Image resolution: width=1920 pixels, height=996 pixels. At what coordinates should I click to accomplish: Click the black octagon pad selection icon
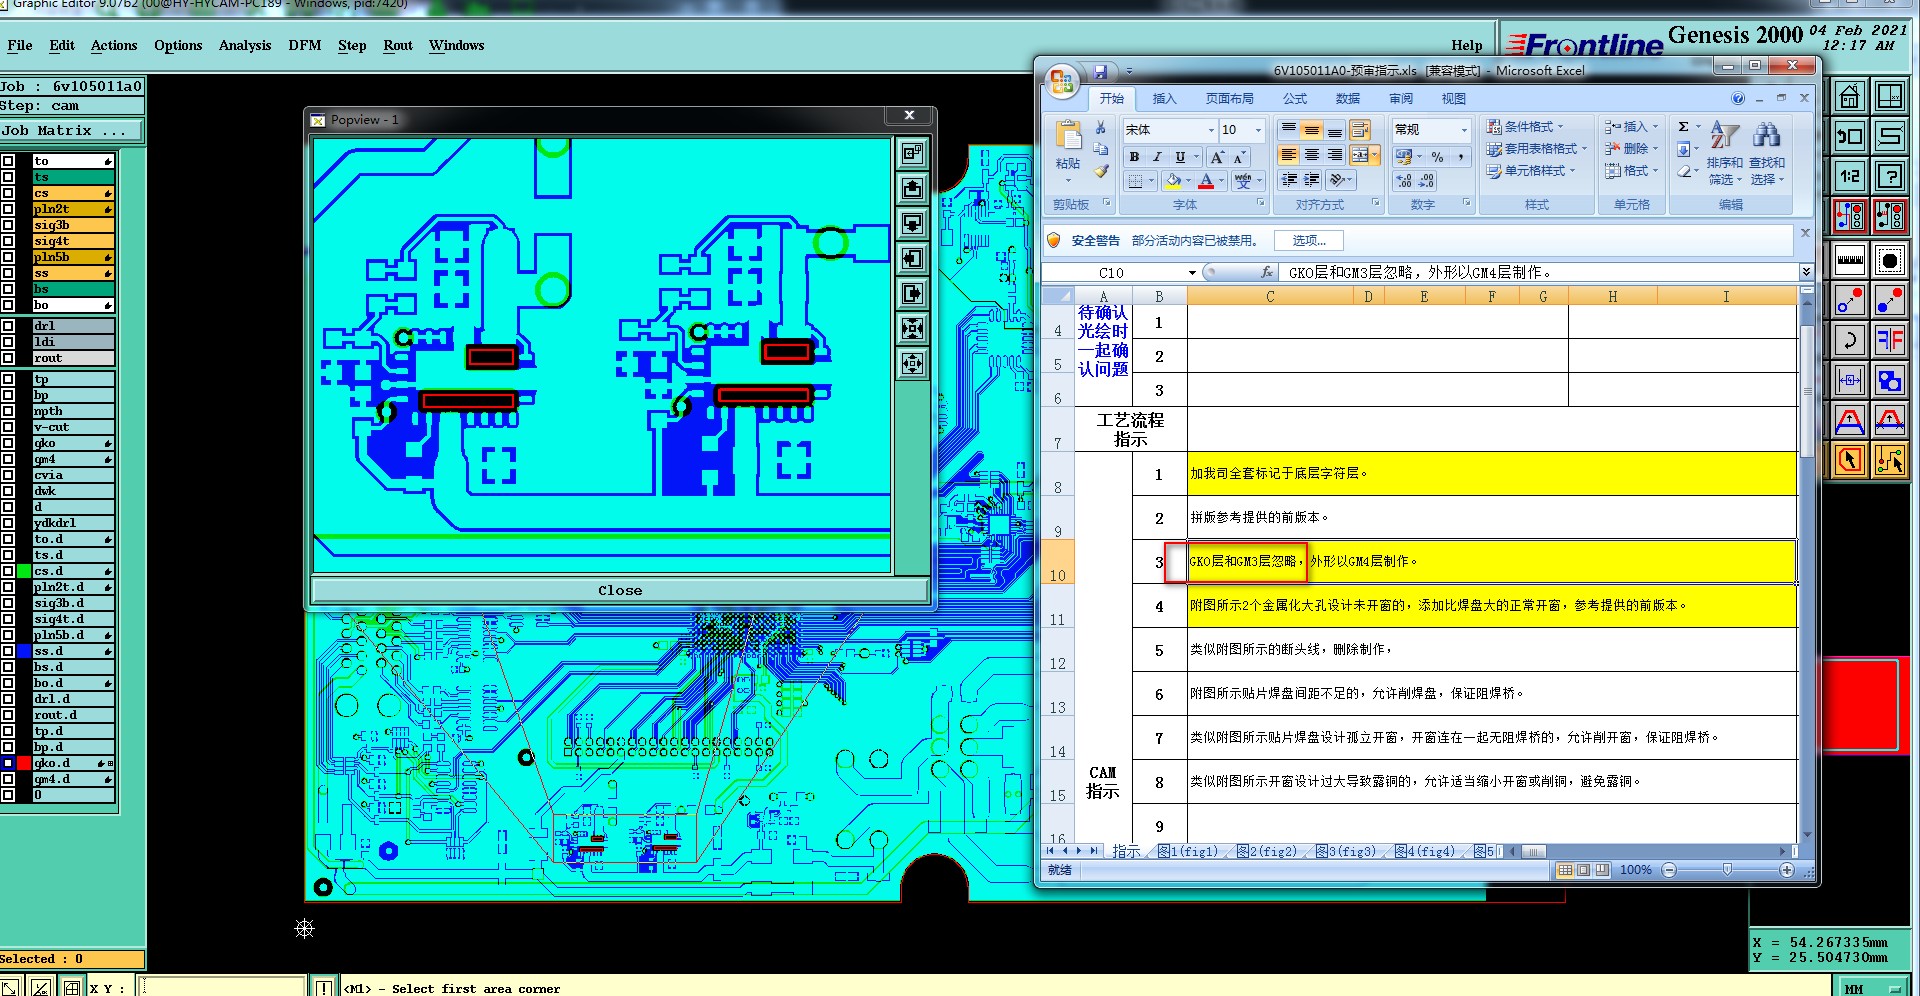[1889, 260]
